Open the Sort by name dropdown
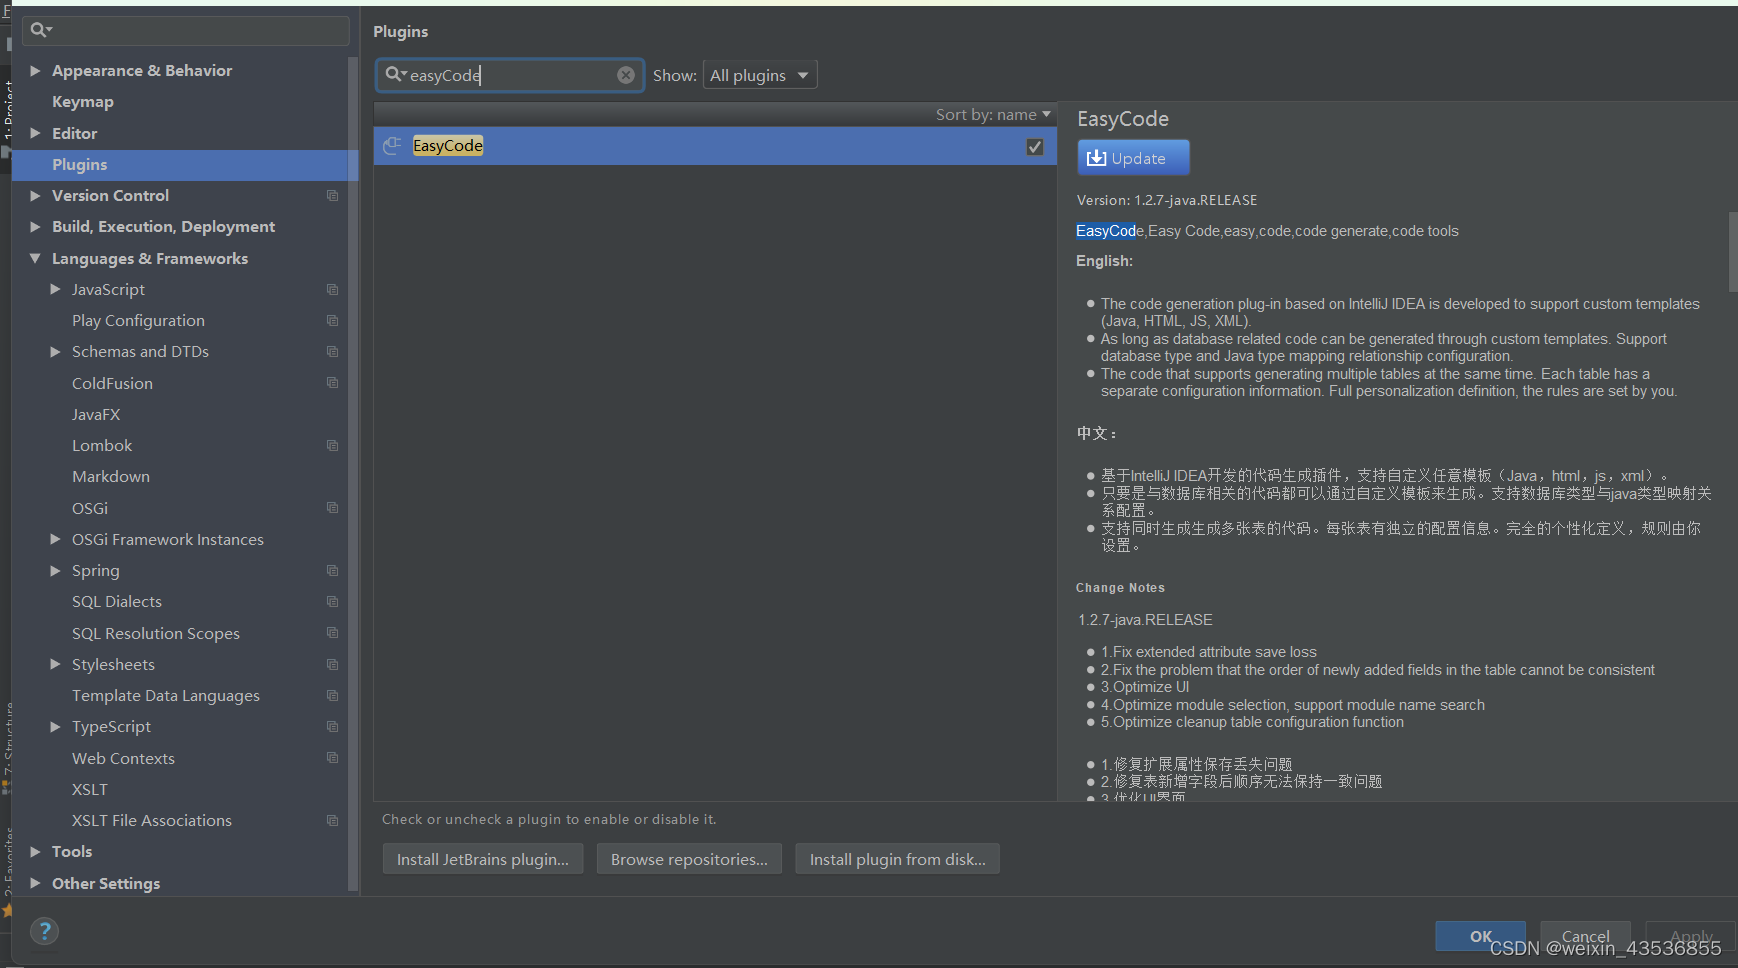 point(992,114)
